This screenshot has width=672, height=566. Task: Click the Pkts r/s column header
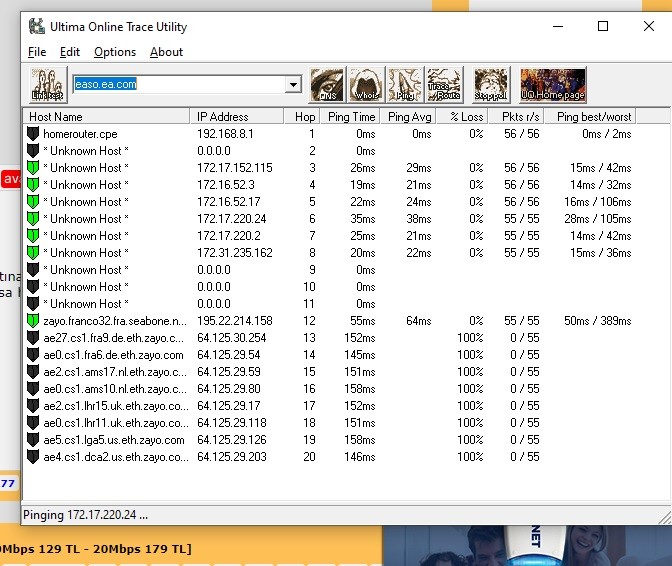[x=516, y=117]
